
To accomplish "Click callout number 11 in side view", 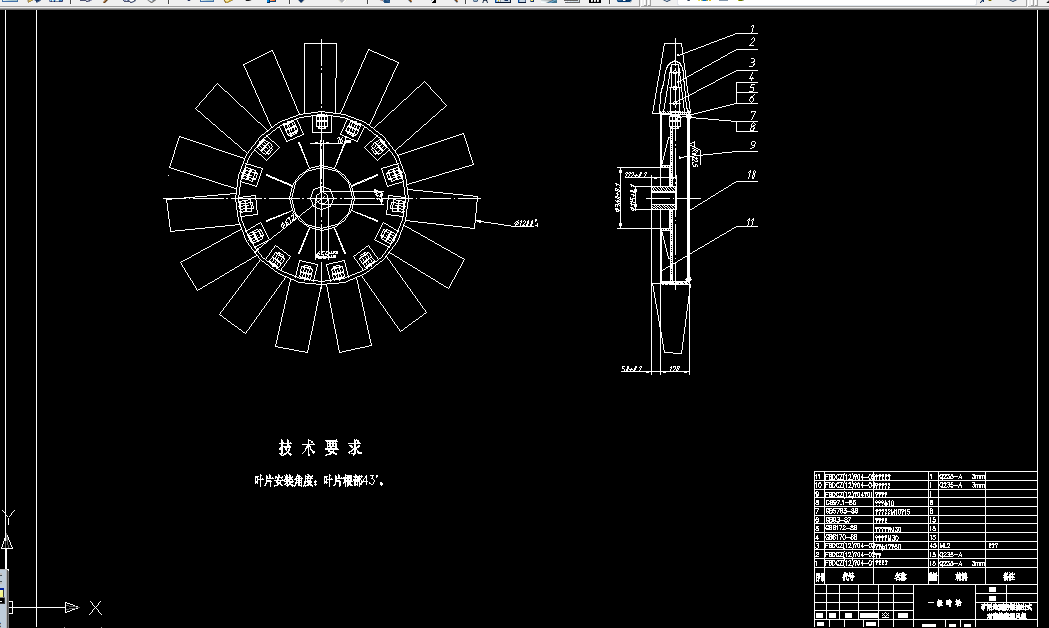I will 751,222.
